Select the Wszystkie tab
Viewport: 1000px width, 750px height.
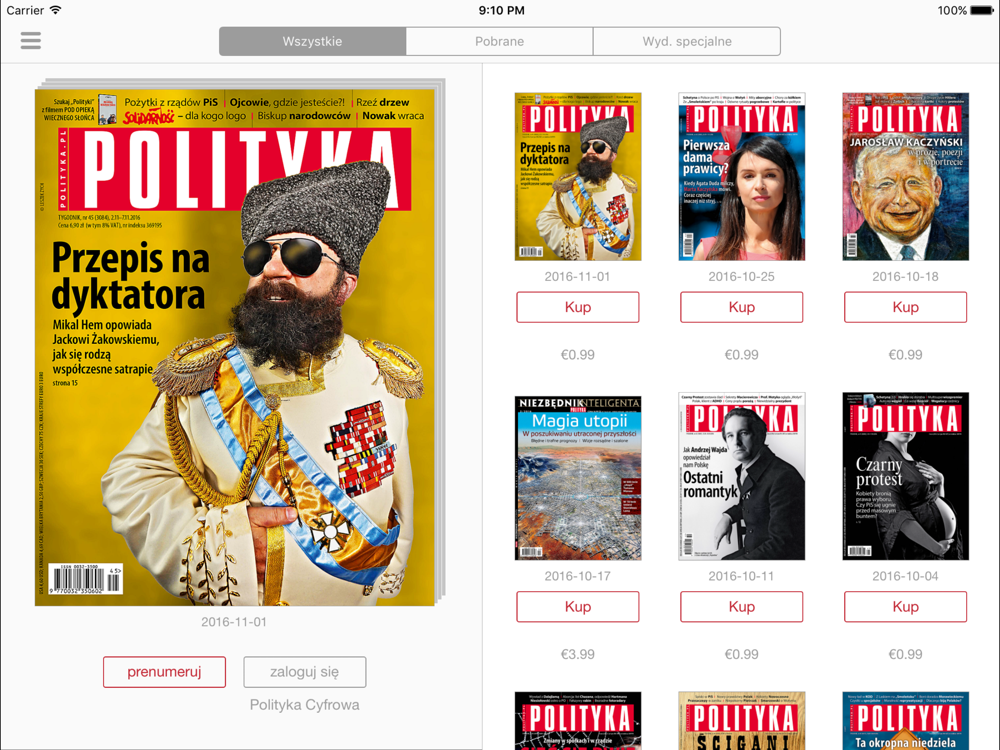point(312,41)
